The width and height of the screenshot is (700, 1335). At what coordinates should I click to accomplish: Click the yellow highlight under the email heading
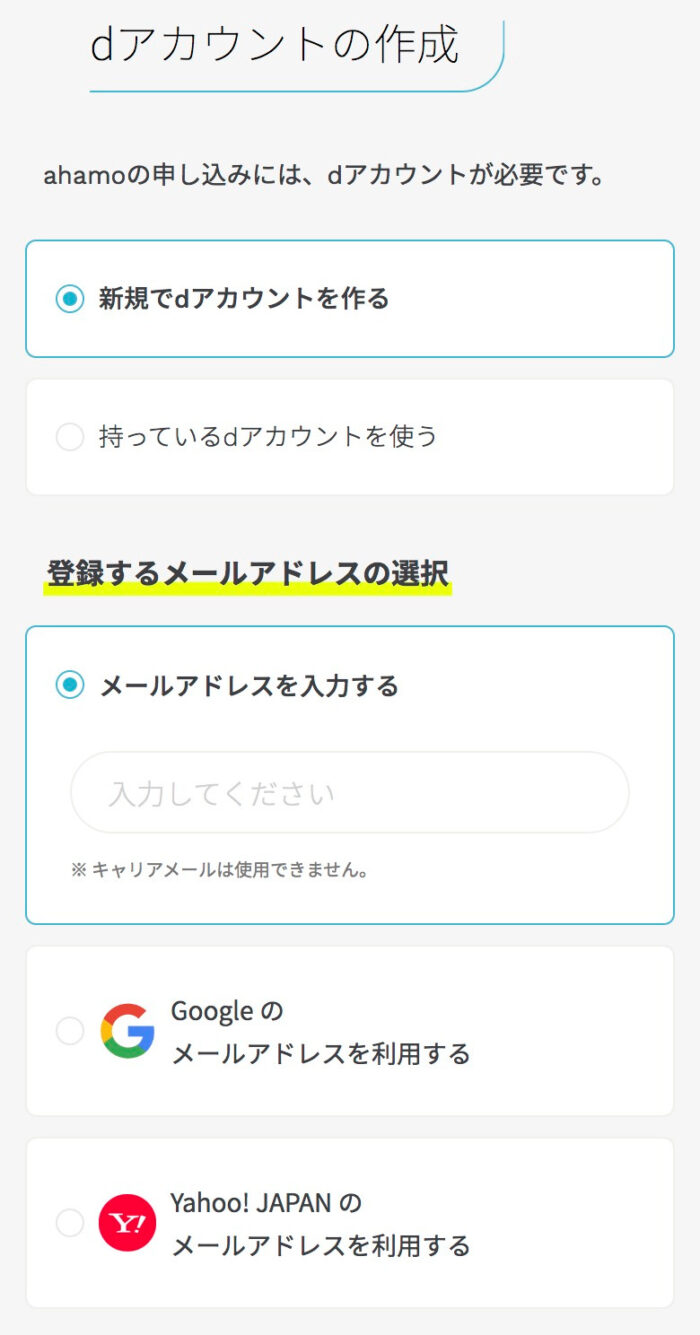click(247, 590)
